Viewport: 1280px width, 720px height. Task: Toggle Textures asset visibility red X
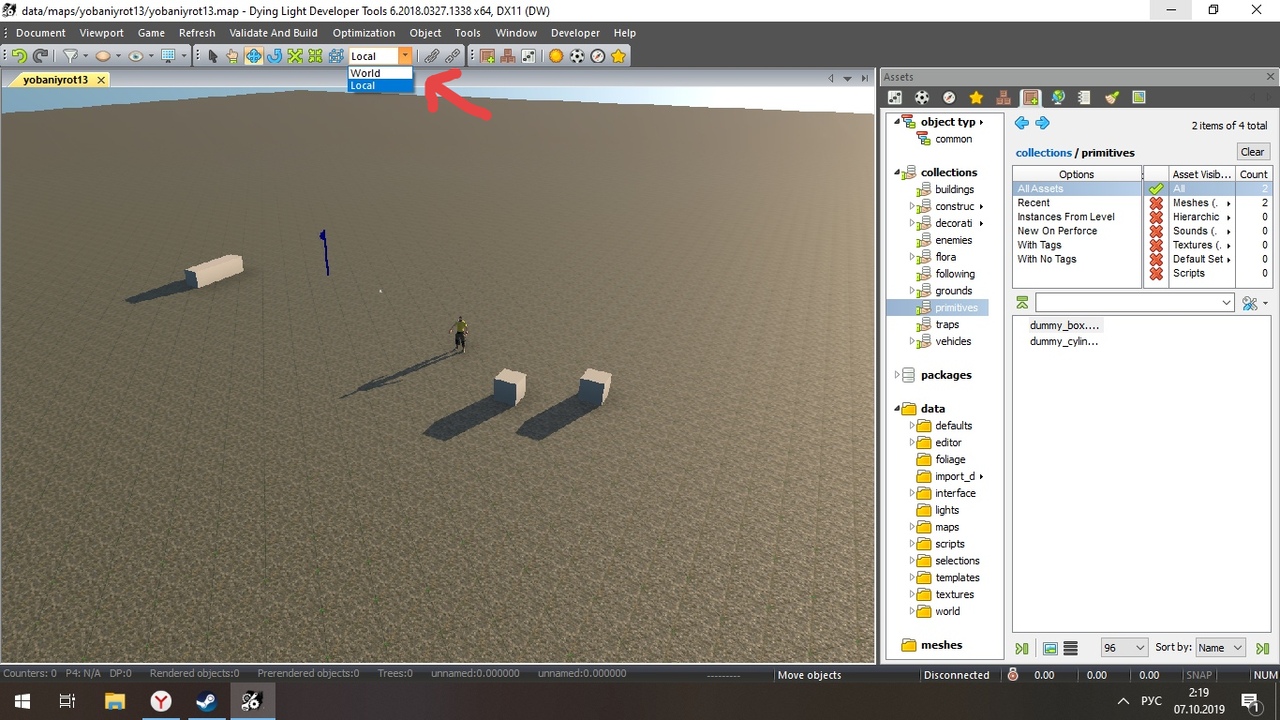(x=1156, y=245)
